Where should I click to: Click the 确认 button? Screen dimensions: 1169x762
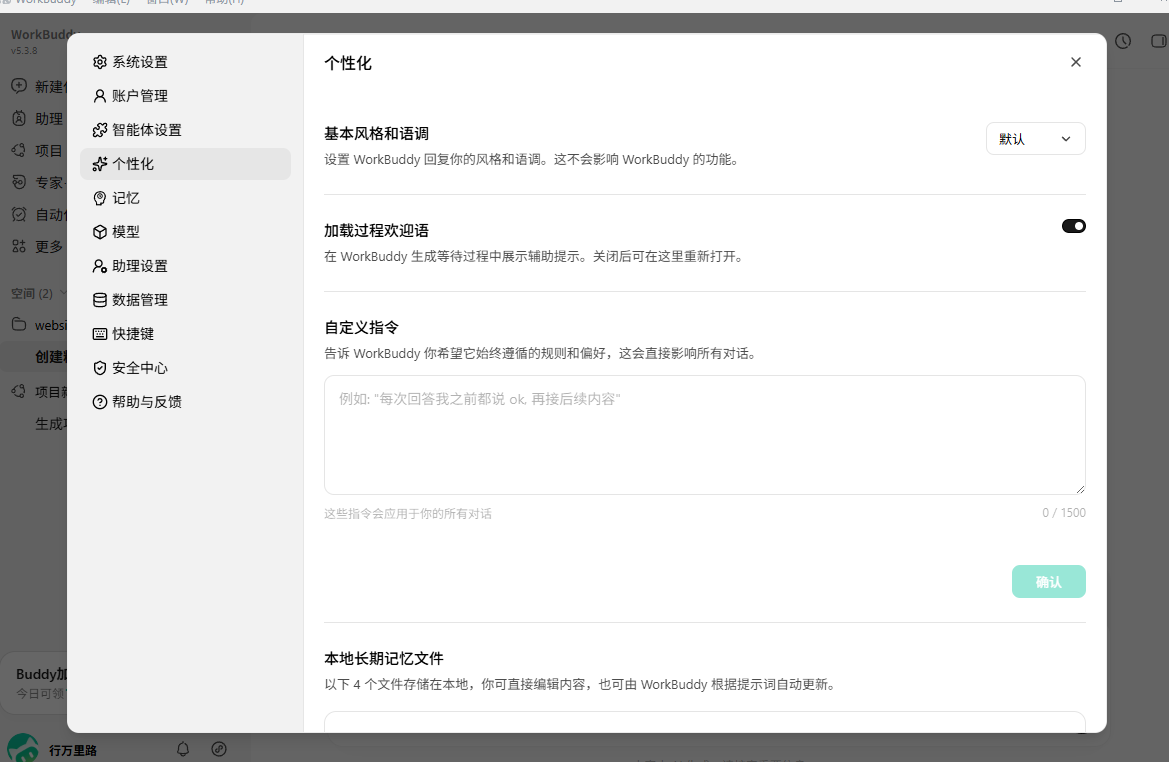(x=1048, y=582)
